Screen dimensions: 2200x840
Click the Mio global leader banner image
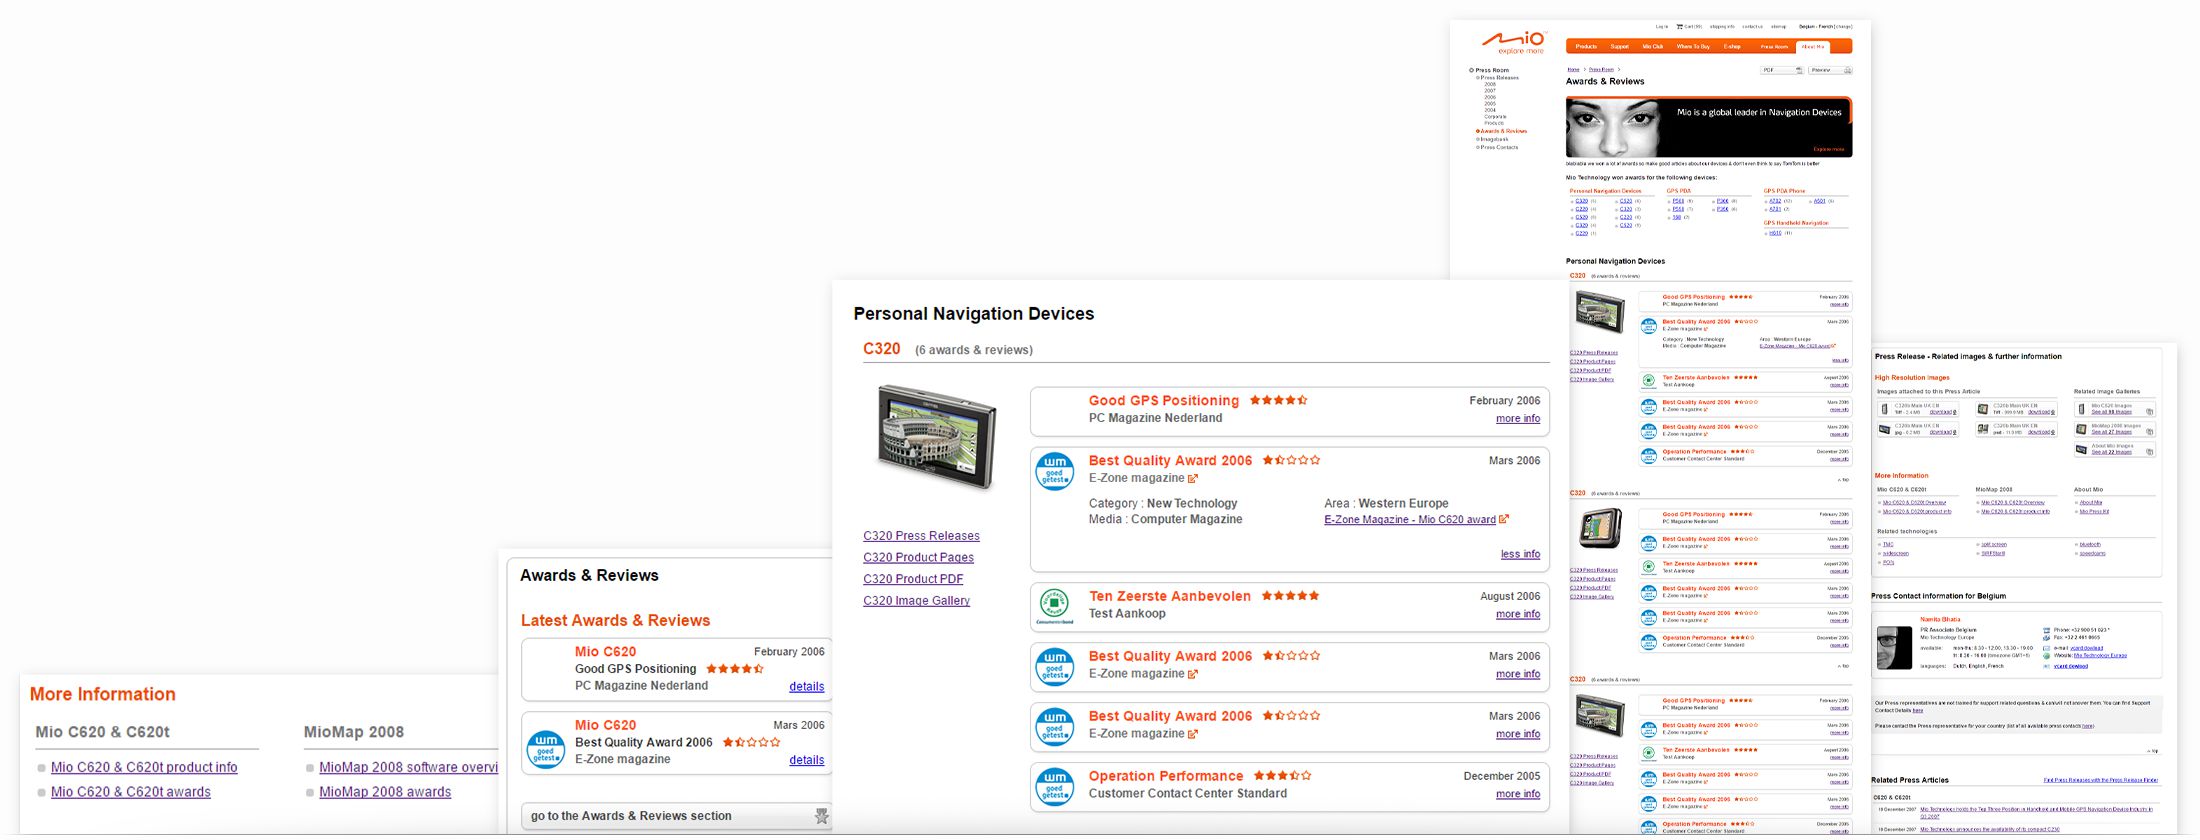click(1709, 127)
